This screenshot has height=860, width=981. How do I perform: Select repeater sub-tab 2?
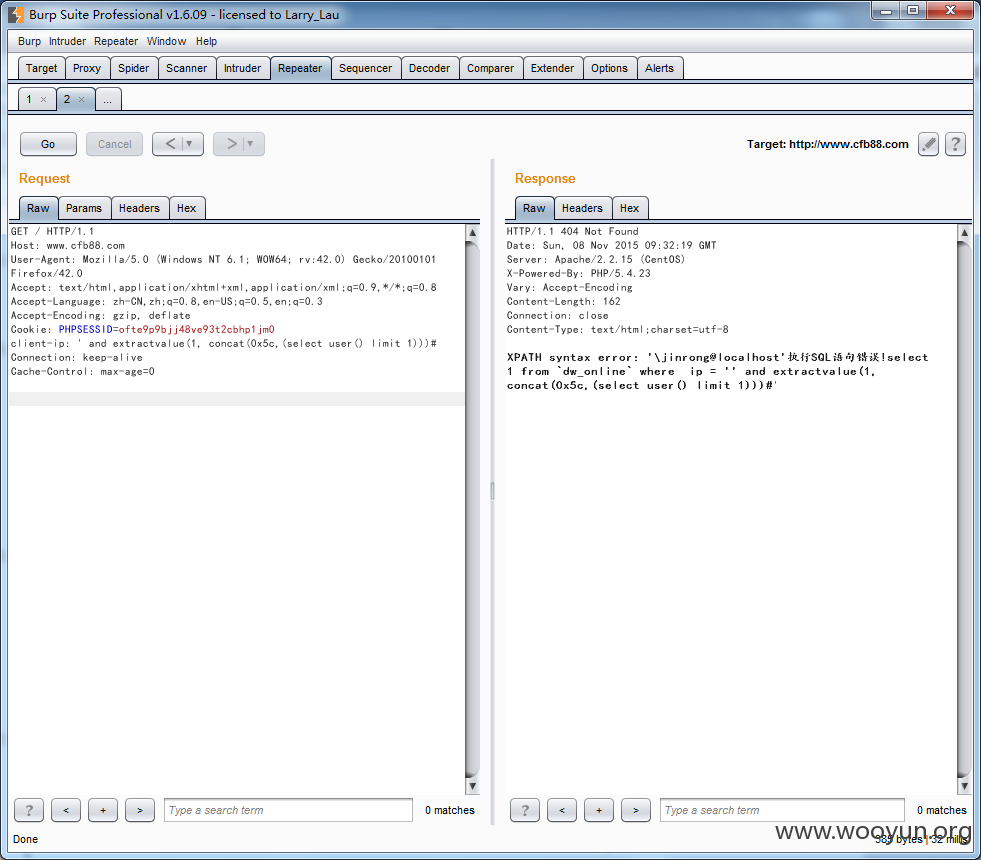click(67, 99)
